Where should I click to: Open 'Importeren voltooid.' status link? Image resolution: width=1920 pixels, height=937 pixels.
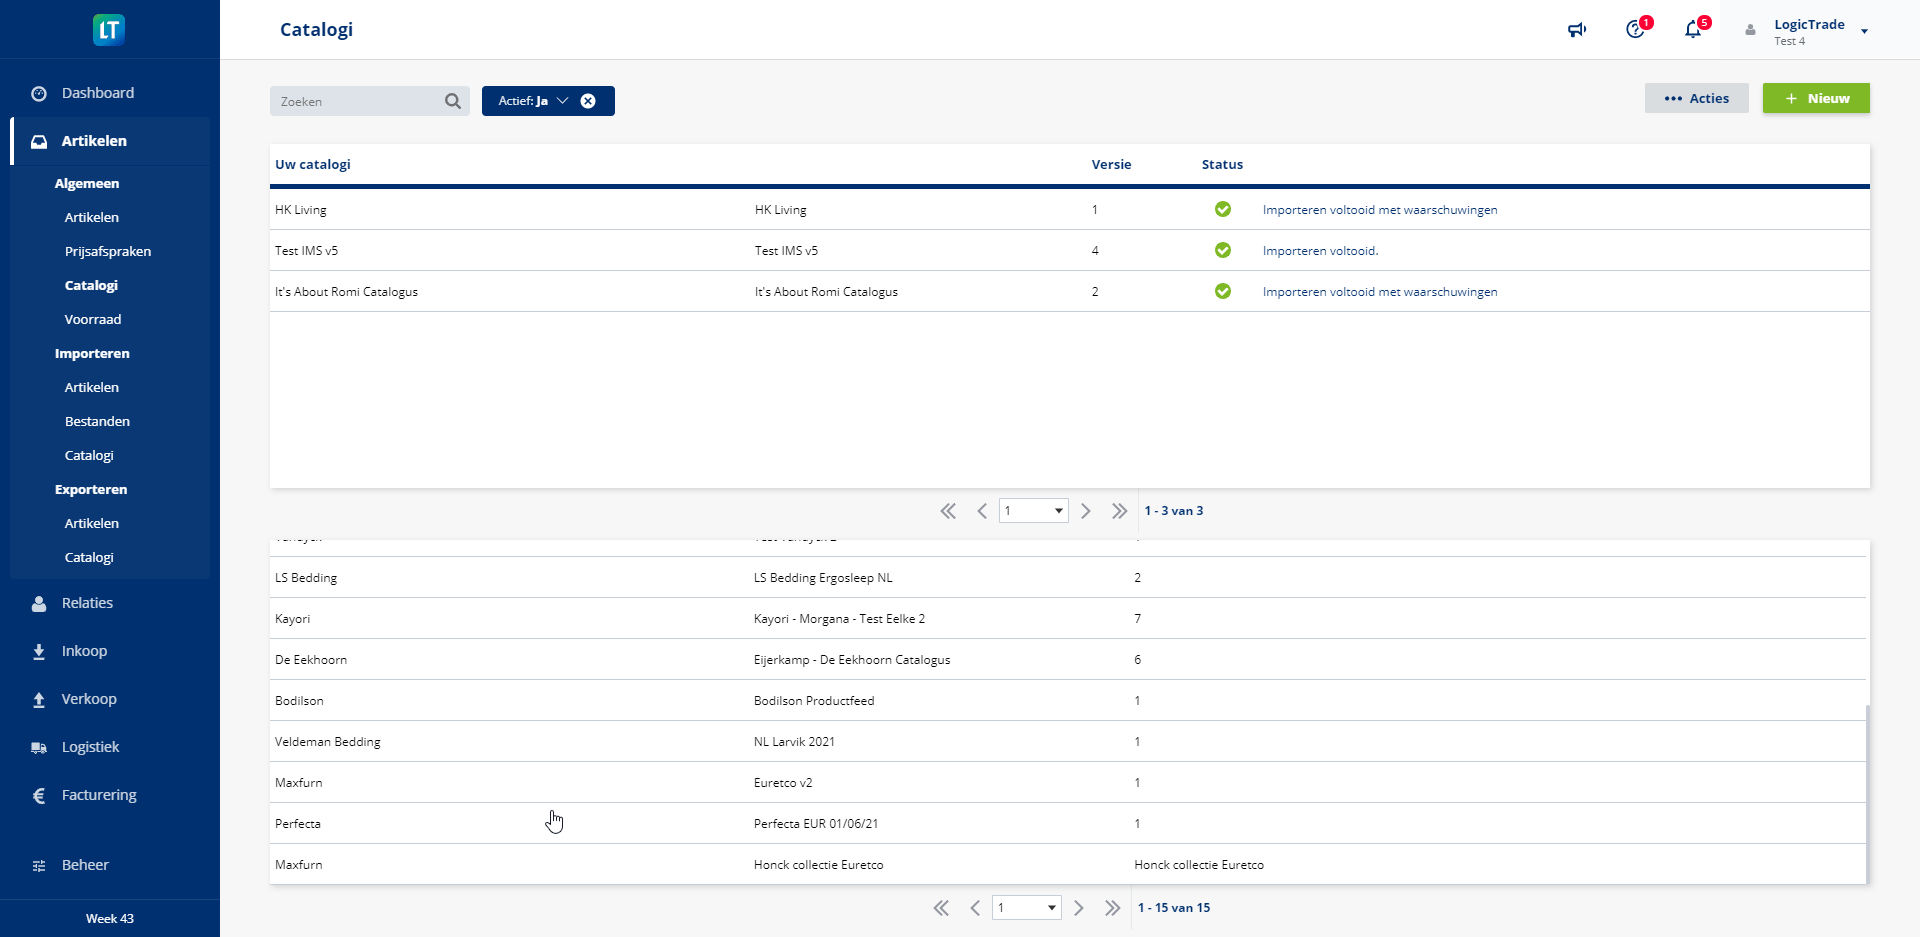pos(1320,250)
